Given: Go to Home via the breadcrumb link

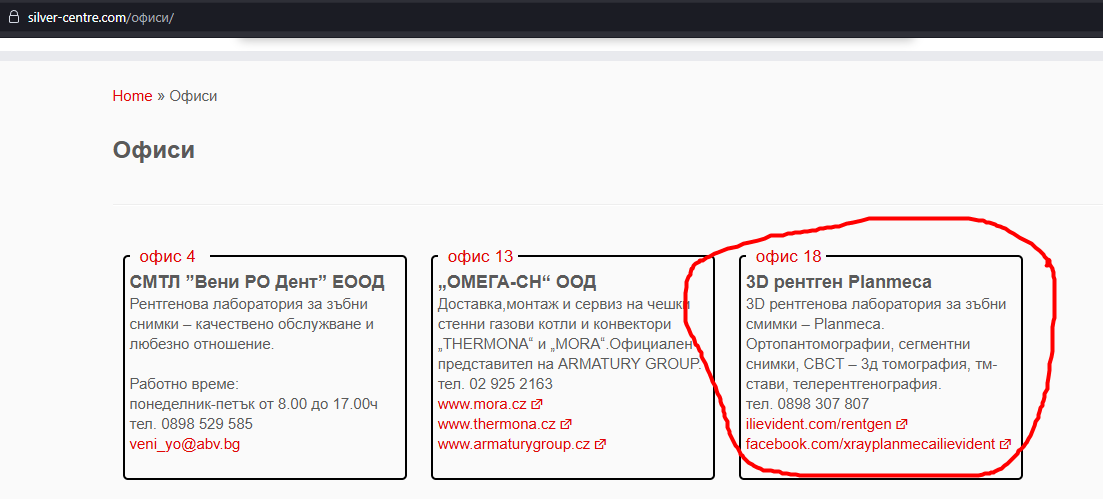Looking at the screenshot, I should [132, 96].
